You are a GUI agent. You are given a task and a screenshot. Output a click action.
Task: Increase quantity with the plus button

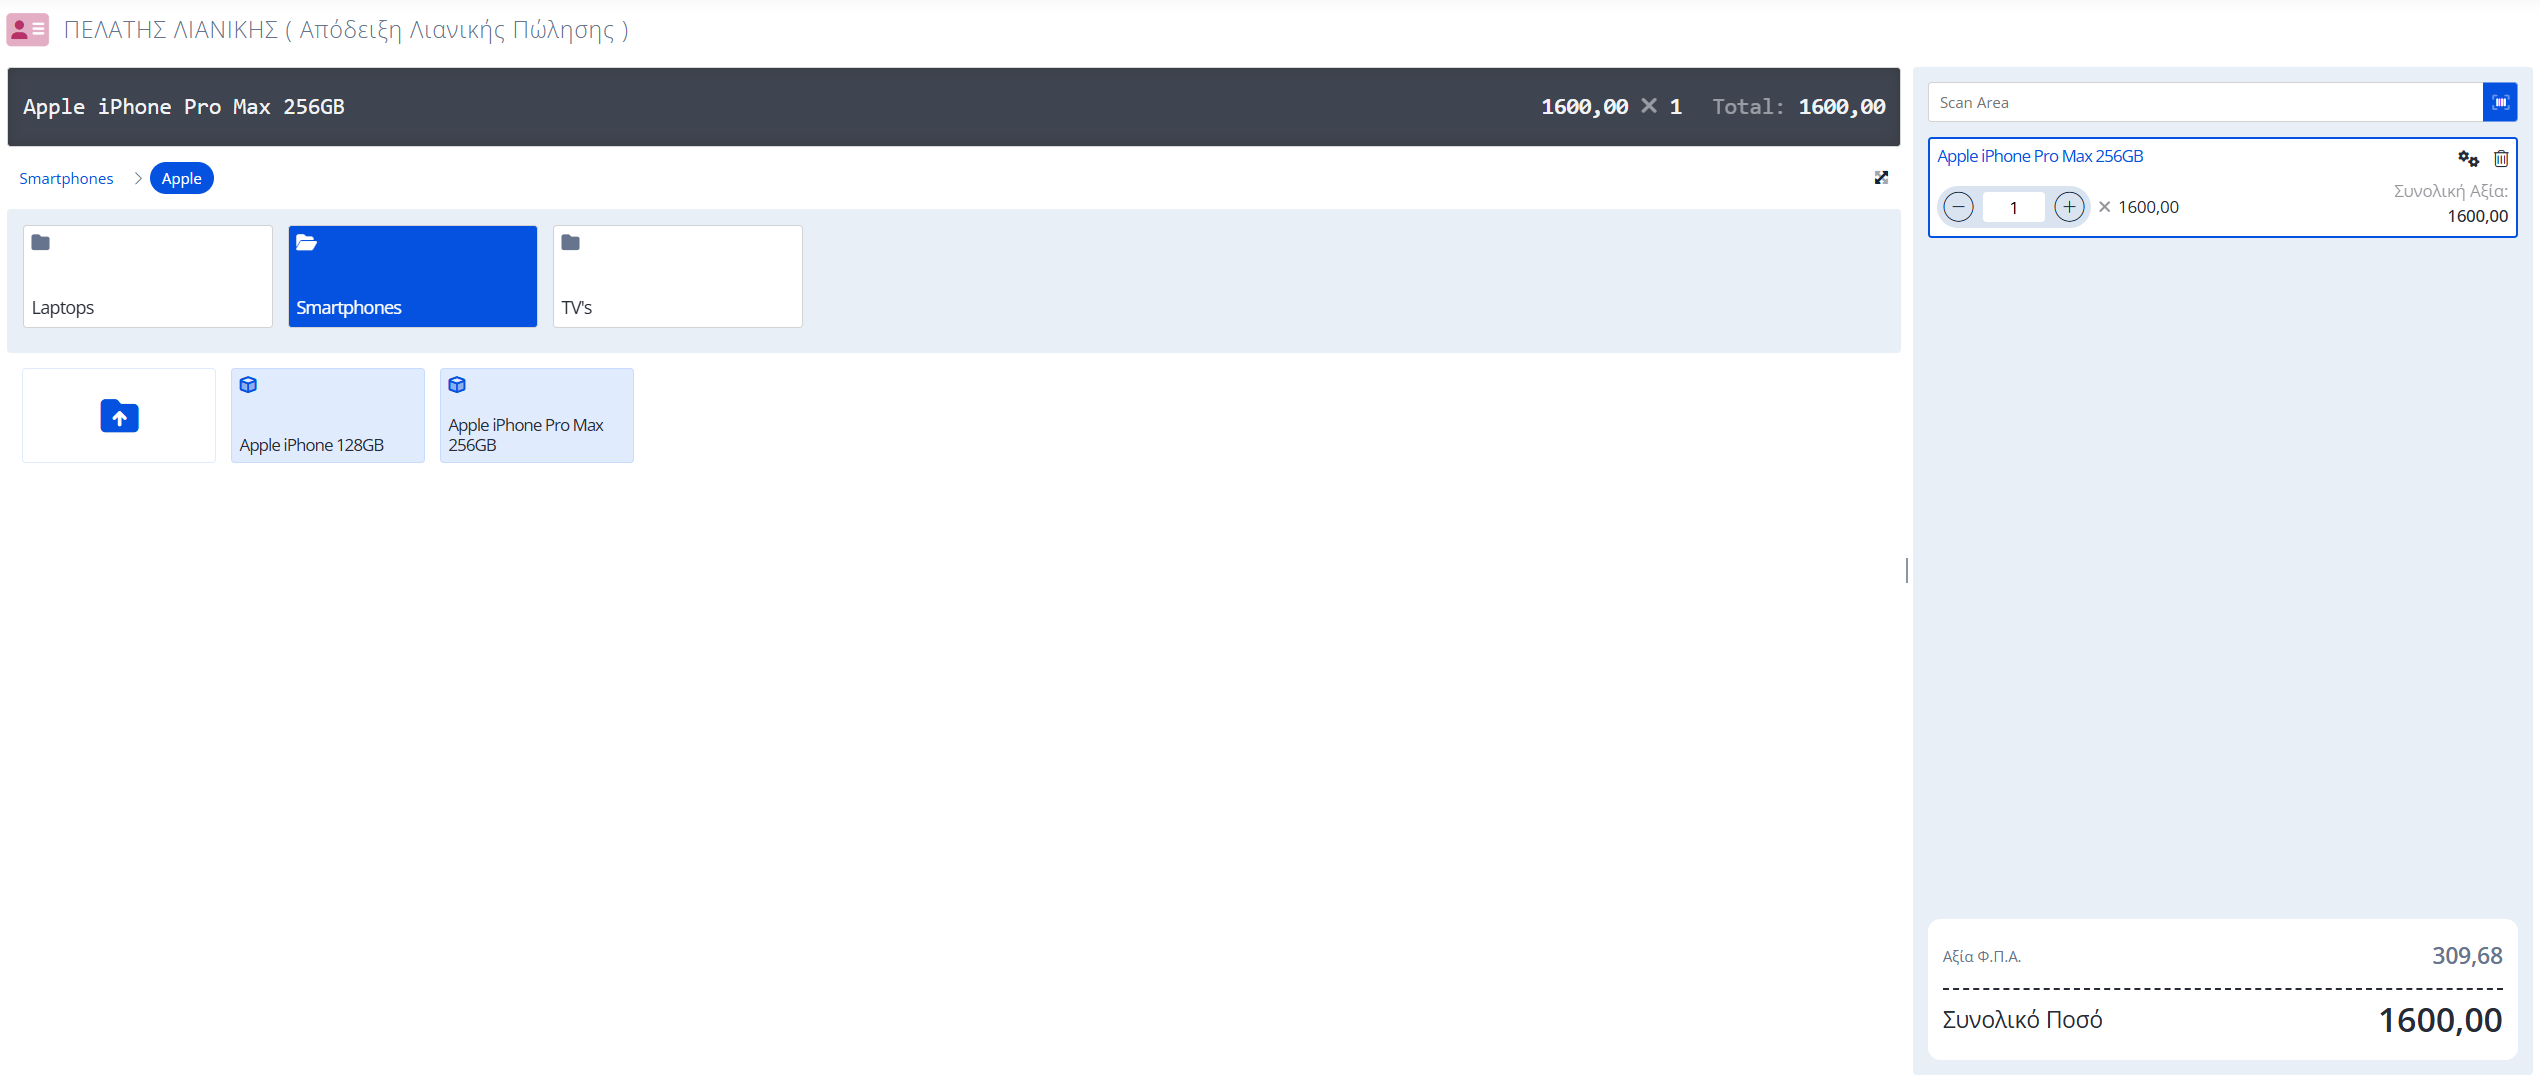[x=2069, y=207]
